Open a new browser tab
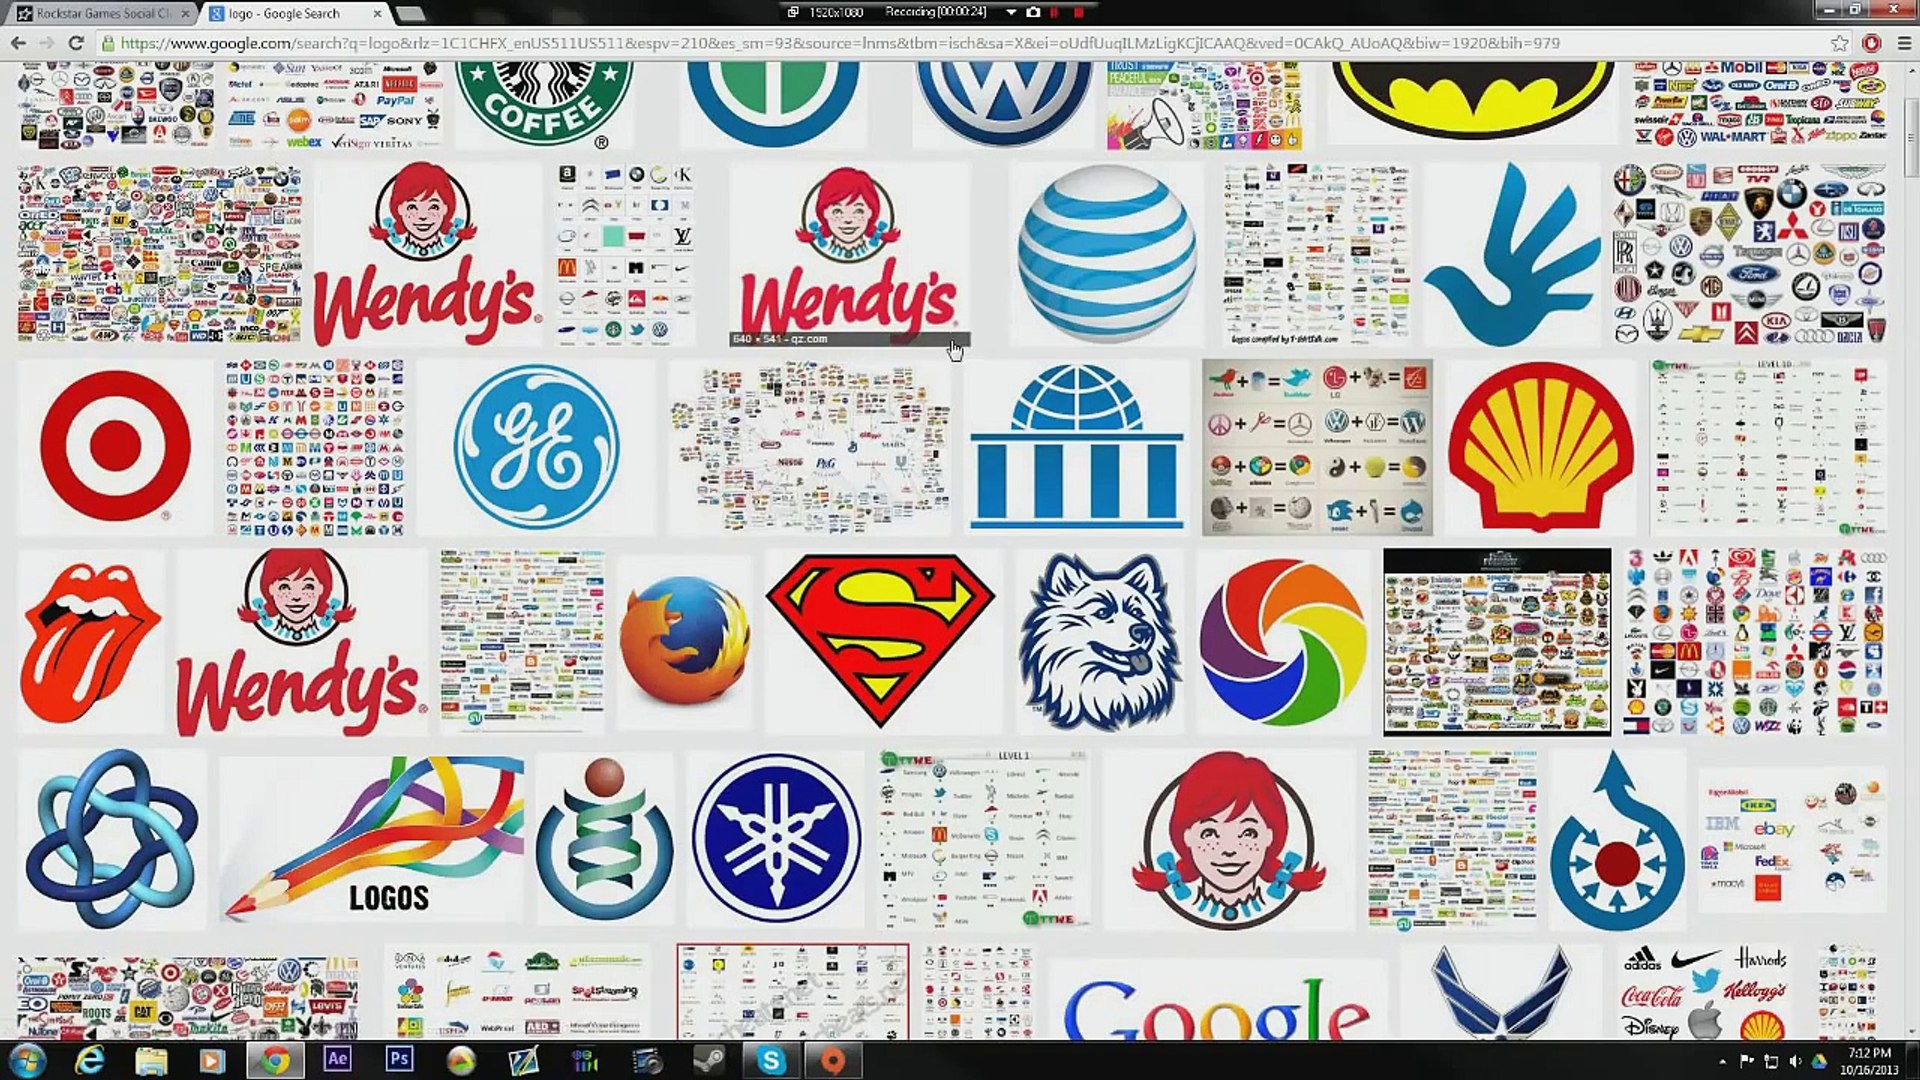The image size is (1920, 1080). point(410,13)
